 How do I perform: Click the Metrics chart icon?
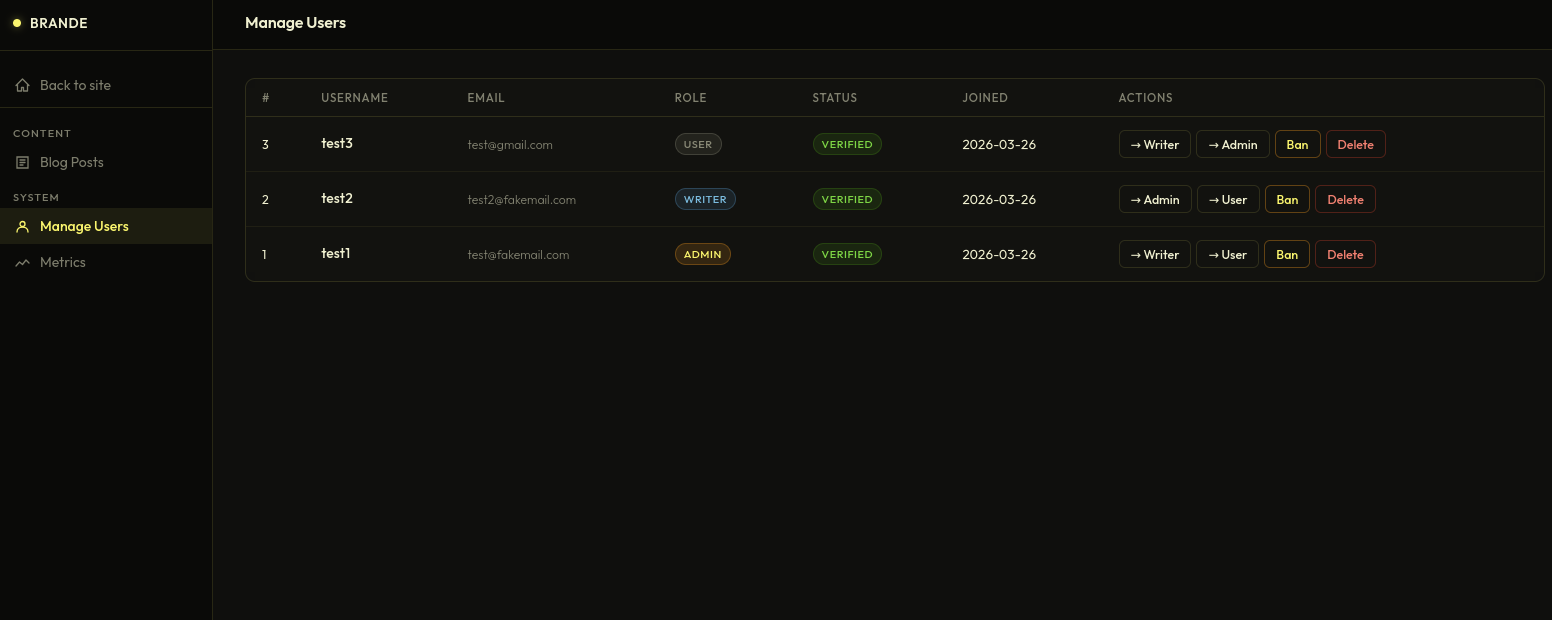pyautogui.click(x=22, y=263)
